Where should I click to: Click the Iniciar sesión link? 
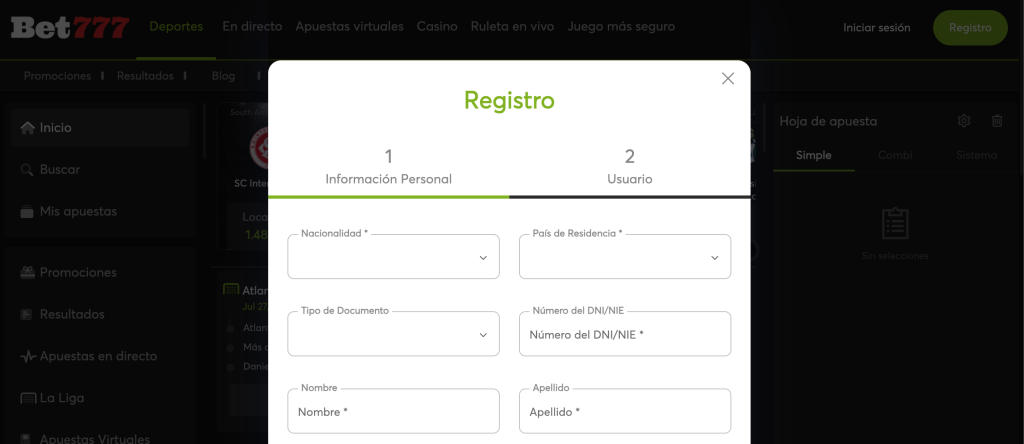tap(877, 28)
